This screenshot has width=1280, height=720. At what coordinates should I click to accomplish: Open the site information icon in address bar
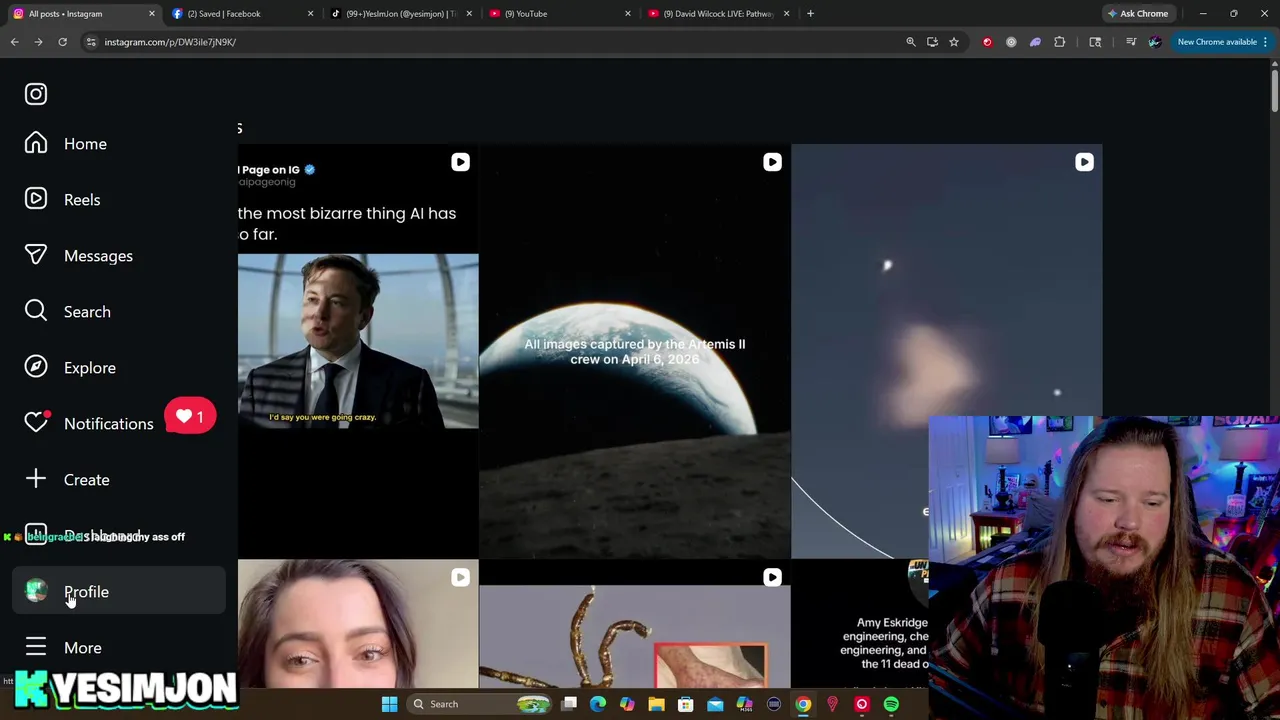click(91, 42)
